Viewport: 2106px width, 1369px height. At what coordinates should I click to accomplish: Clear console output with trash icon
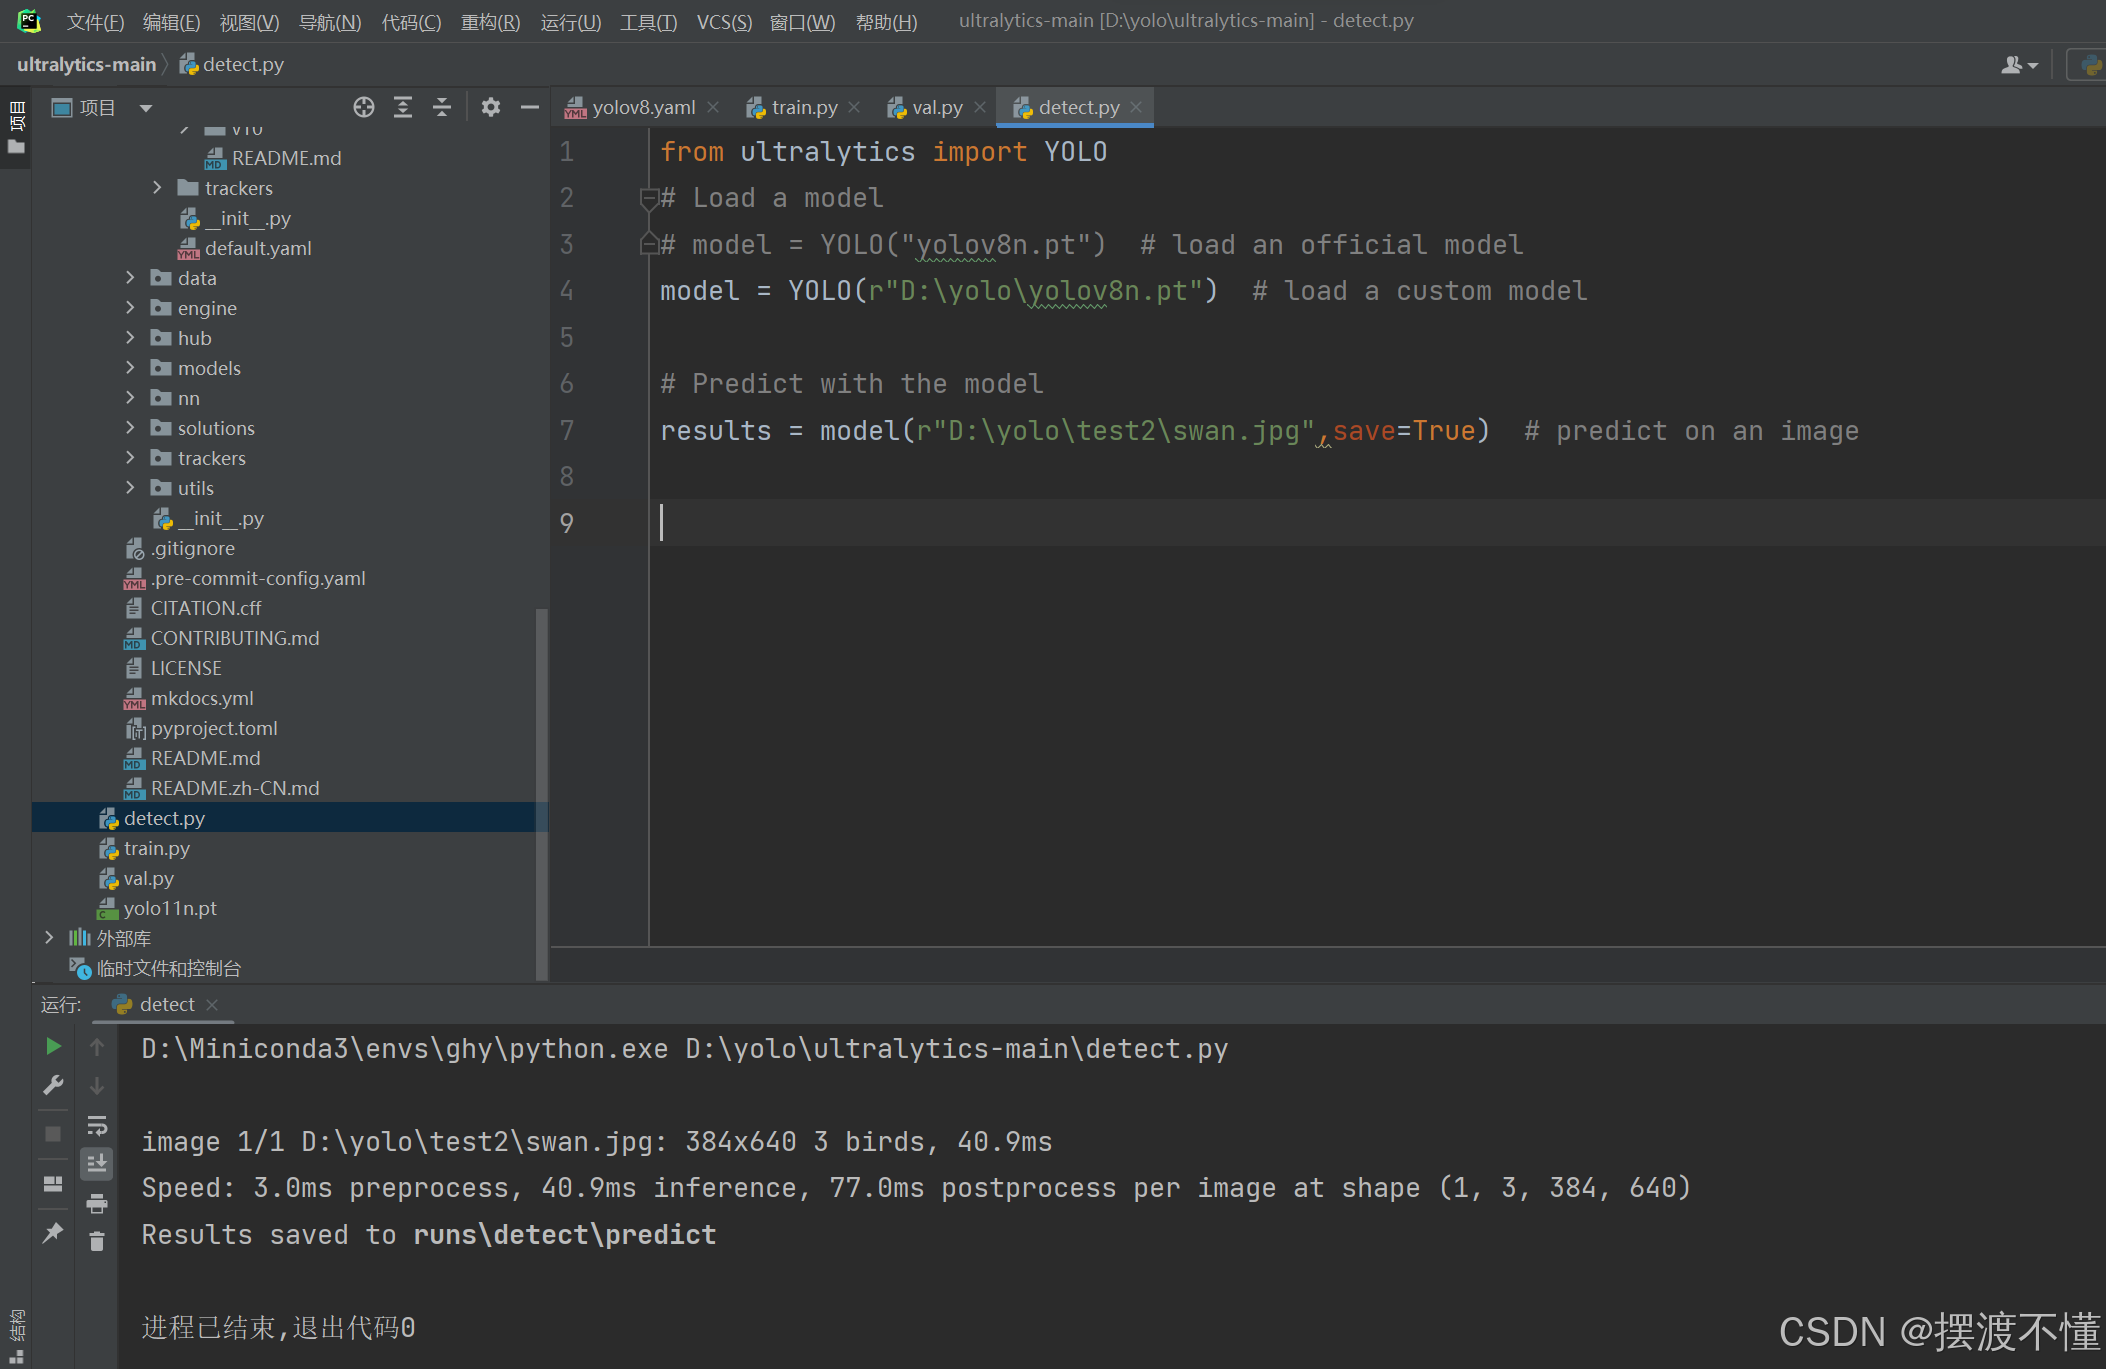97,1242
